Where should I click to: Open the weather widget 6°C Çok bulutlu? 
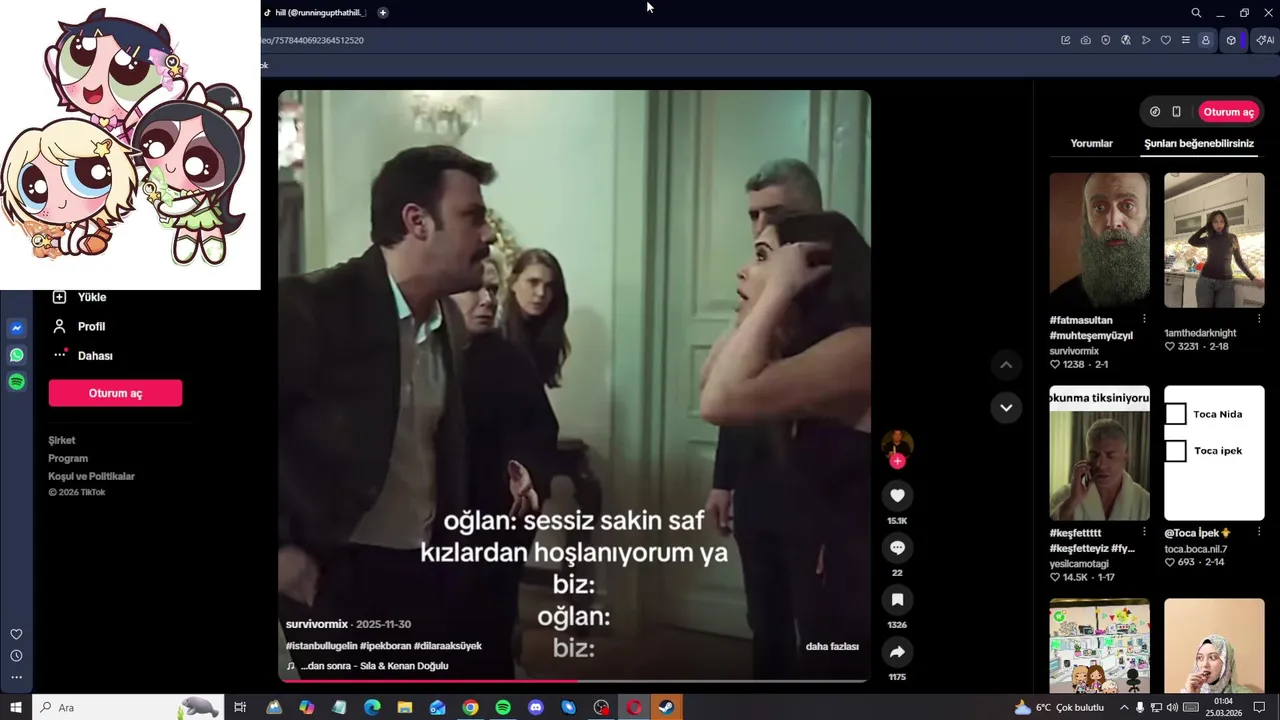coord(1059,707)
